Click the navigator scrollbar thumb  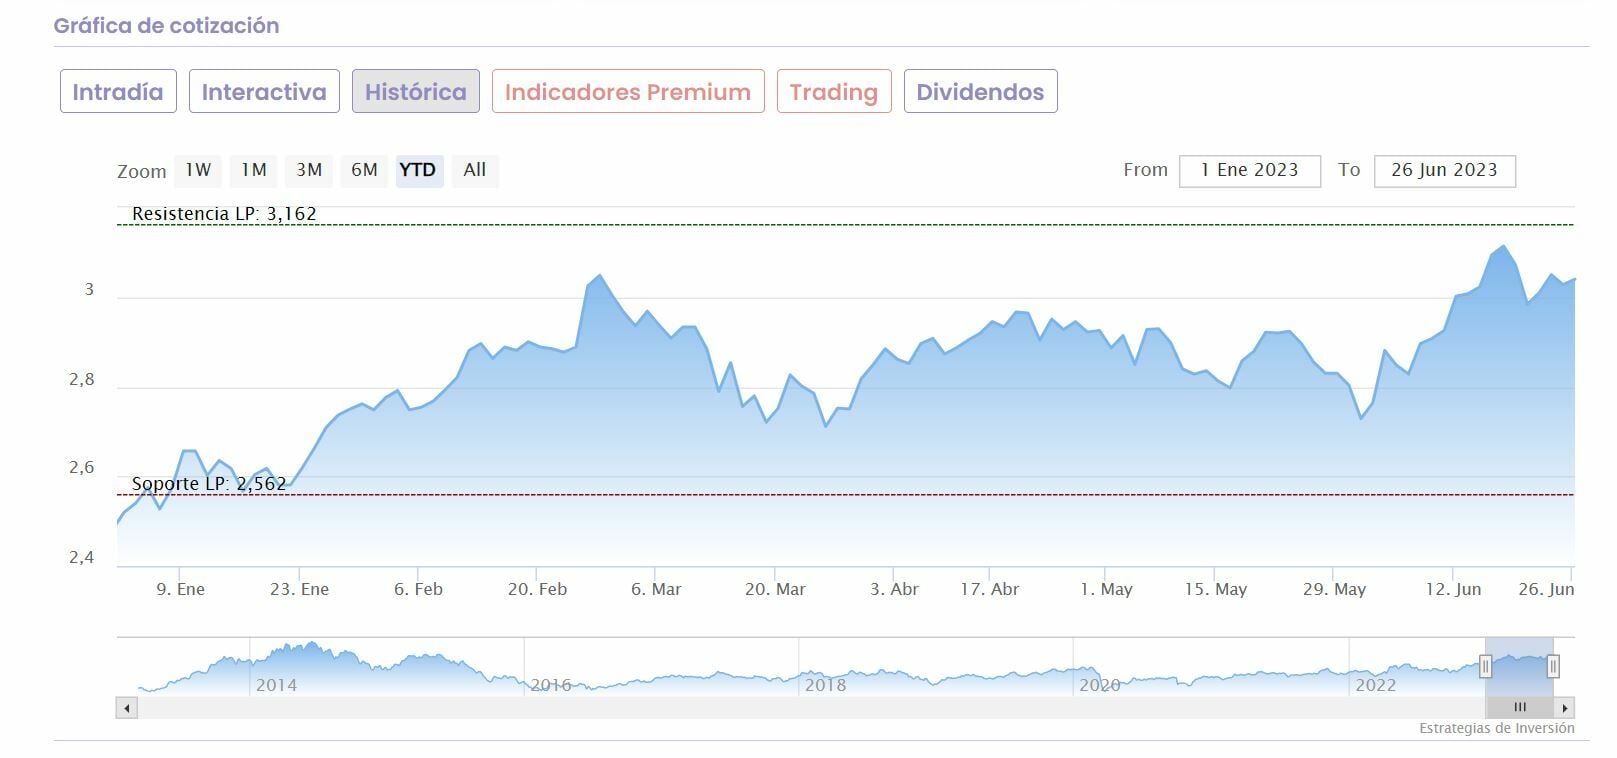tap(1519, 708)
